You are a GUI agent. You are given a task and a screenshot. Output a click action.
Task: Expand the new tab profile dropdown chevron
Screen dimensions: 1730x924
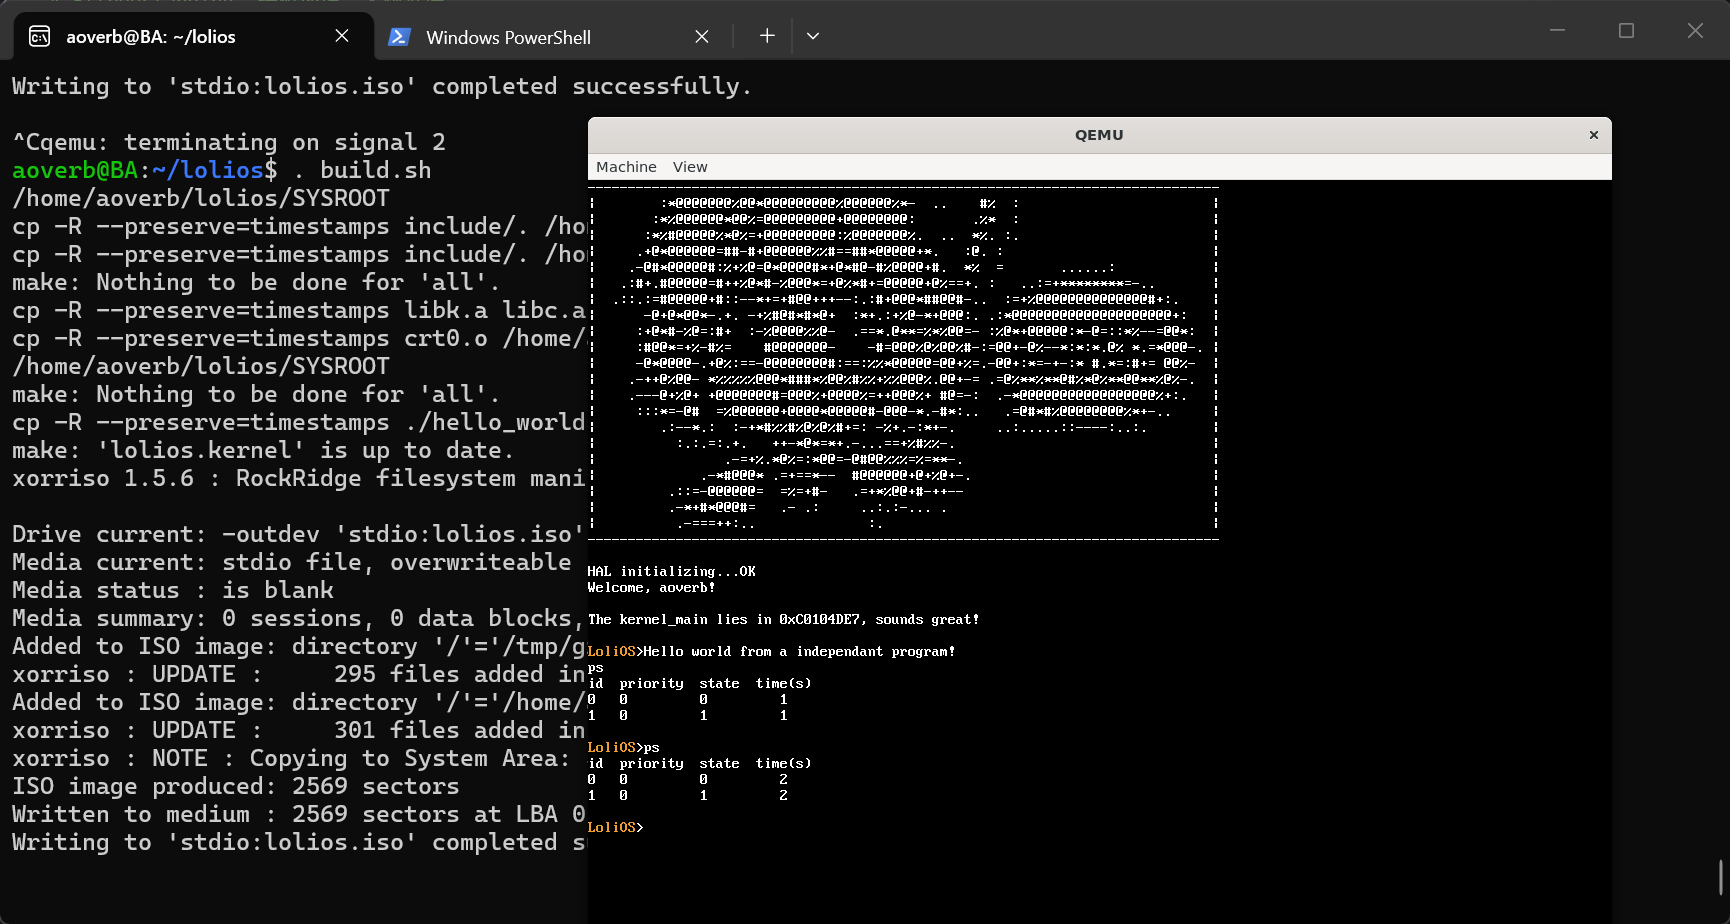click(x=813, y=36)
